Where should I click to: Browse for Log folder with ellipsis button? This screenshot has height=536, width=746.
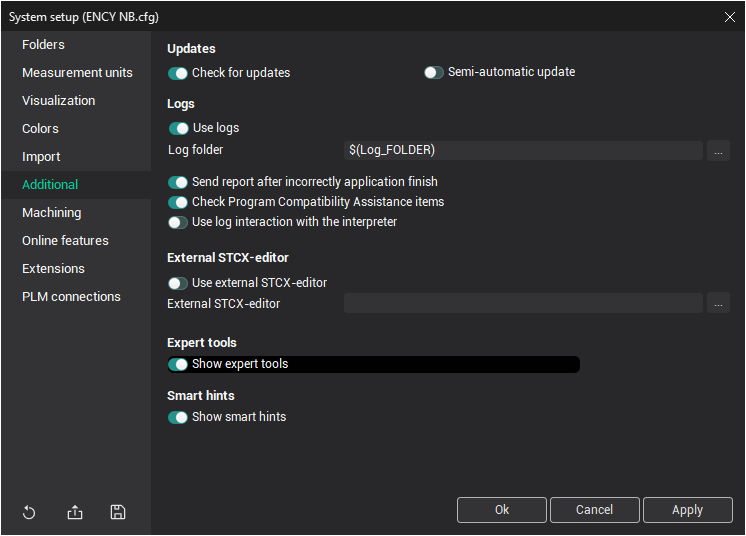tap(718, 150)
